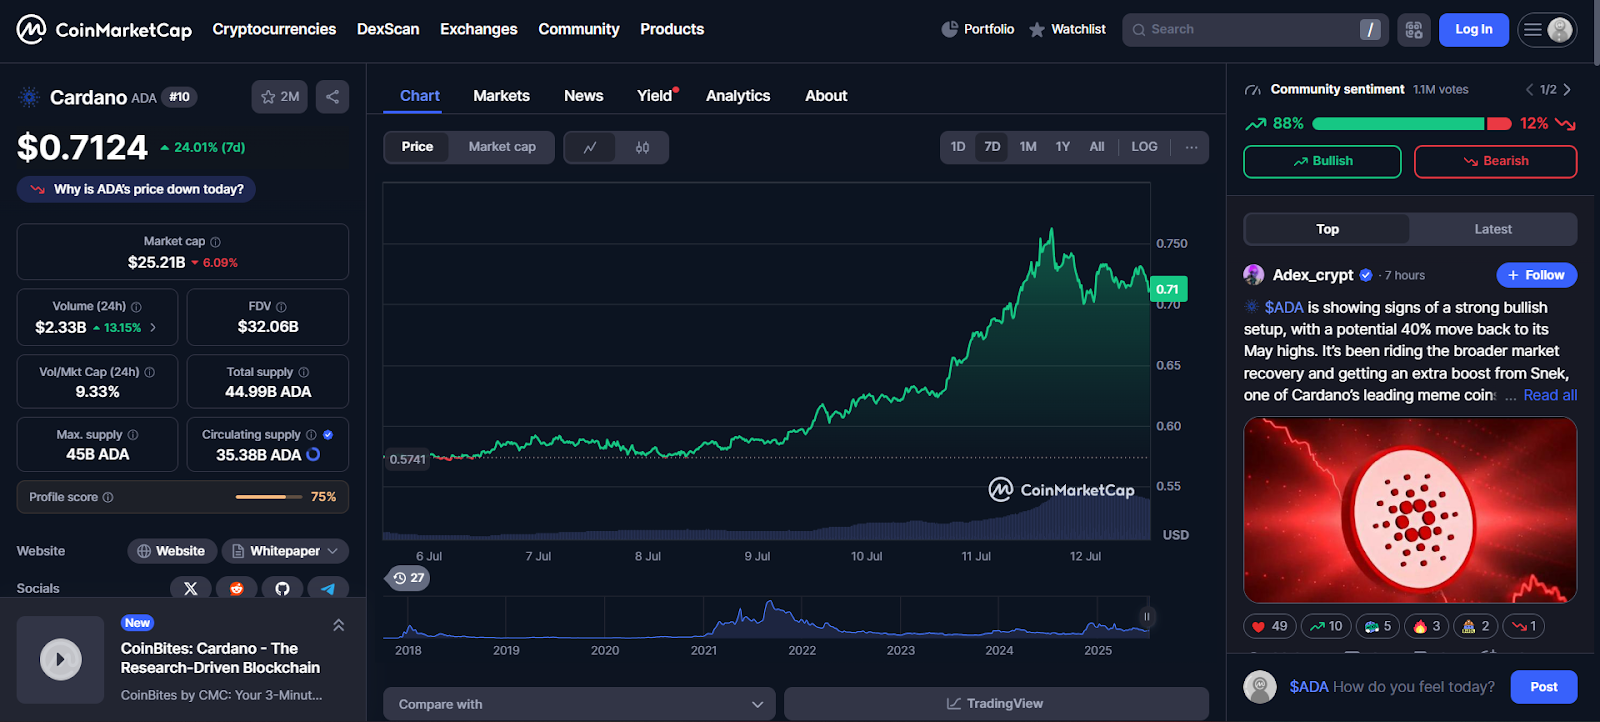The image size is (1600, 722).
Task: Set chart range to 1D
Action: pyautogui.click(x=958, y=147)
